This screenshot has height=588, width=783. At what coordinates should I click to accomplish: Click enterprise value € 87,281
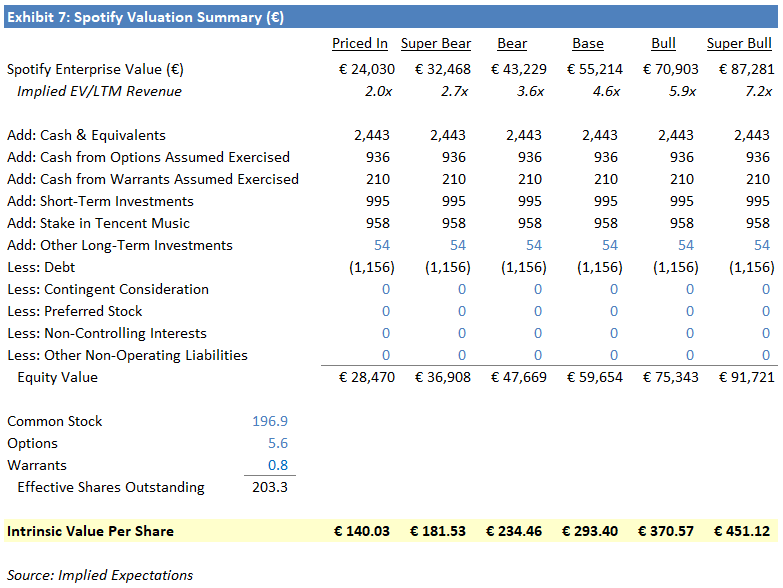pos(746,69)
